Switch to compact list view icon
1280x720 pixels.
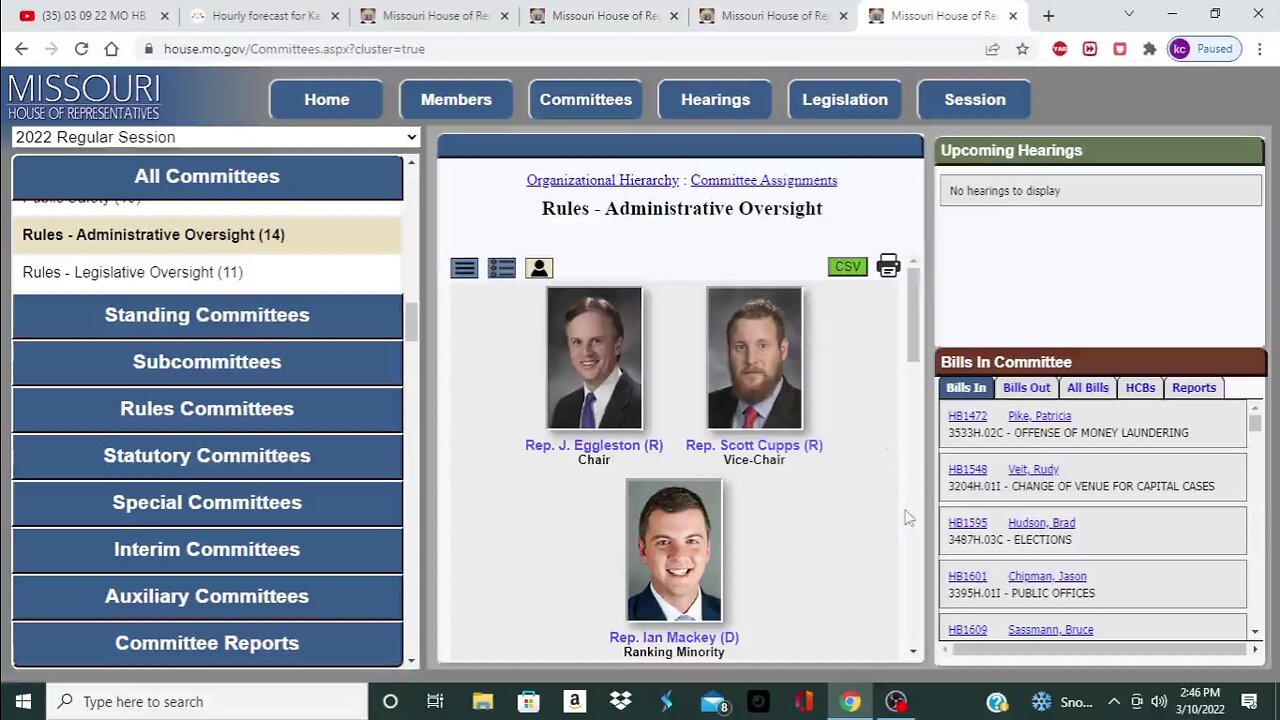[464, 268]
